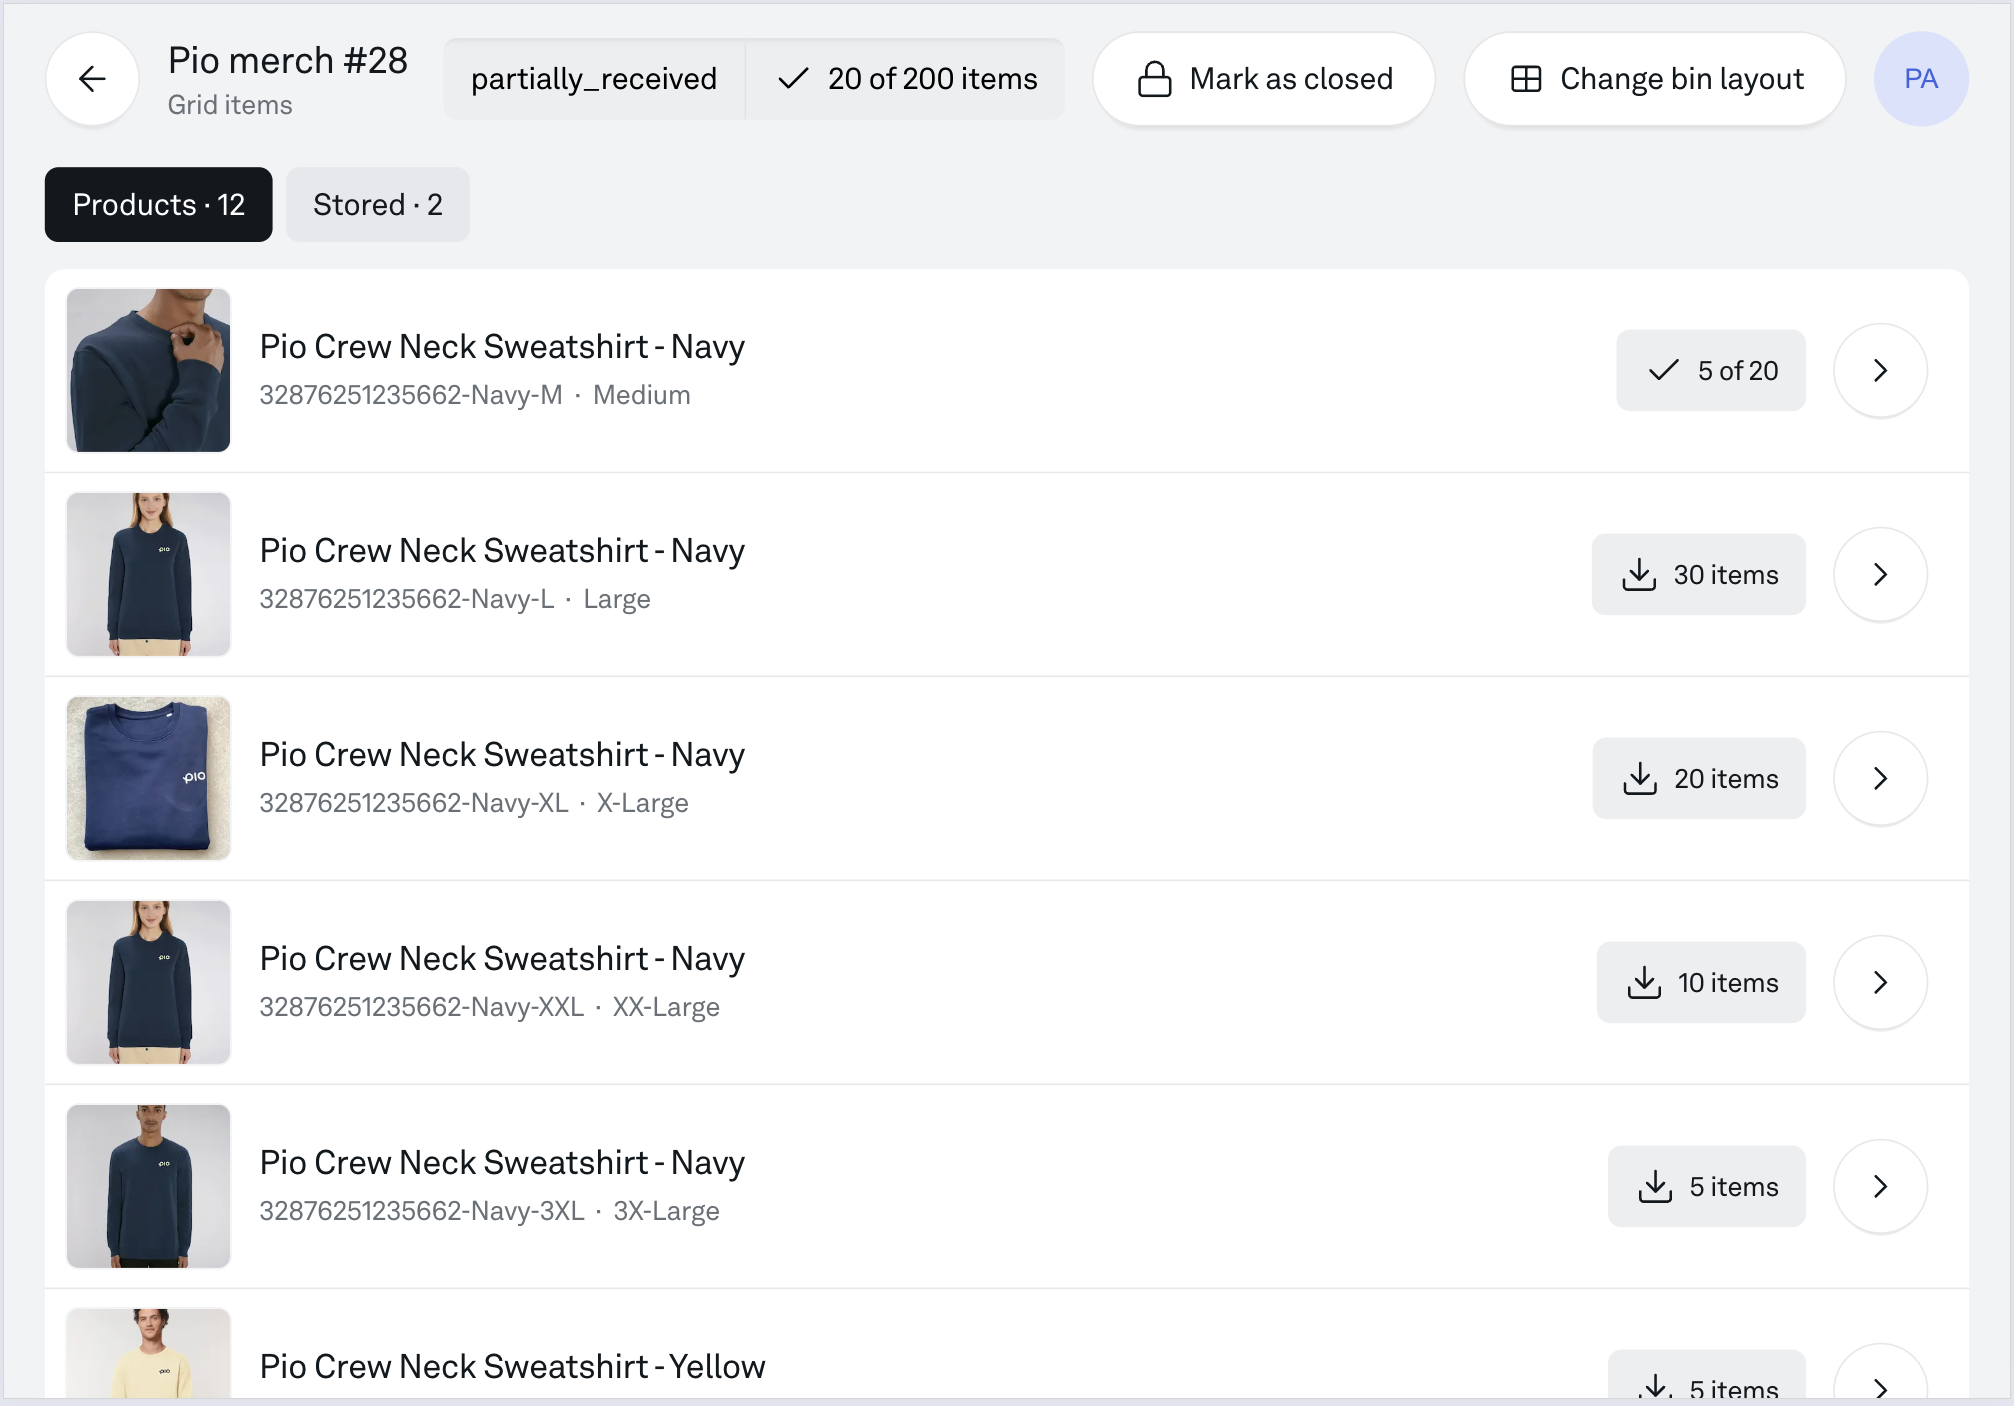The width and height of the screenshot is (2014, 1406).
Task: Click the partially_received status badge
Action: click(594, 79)
